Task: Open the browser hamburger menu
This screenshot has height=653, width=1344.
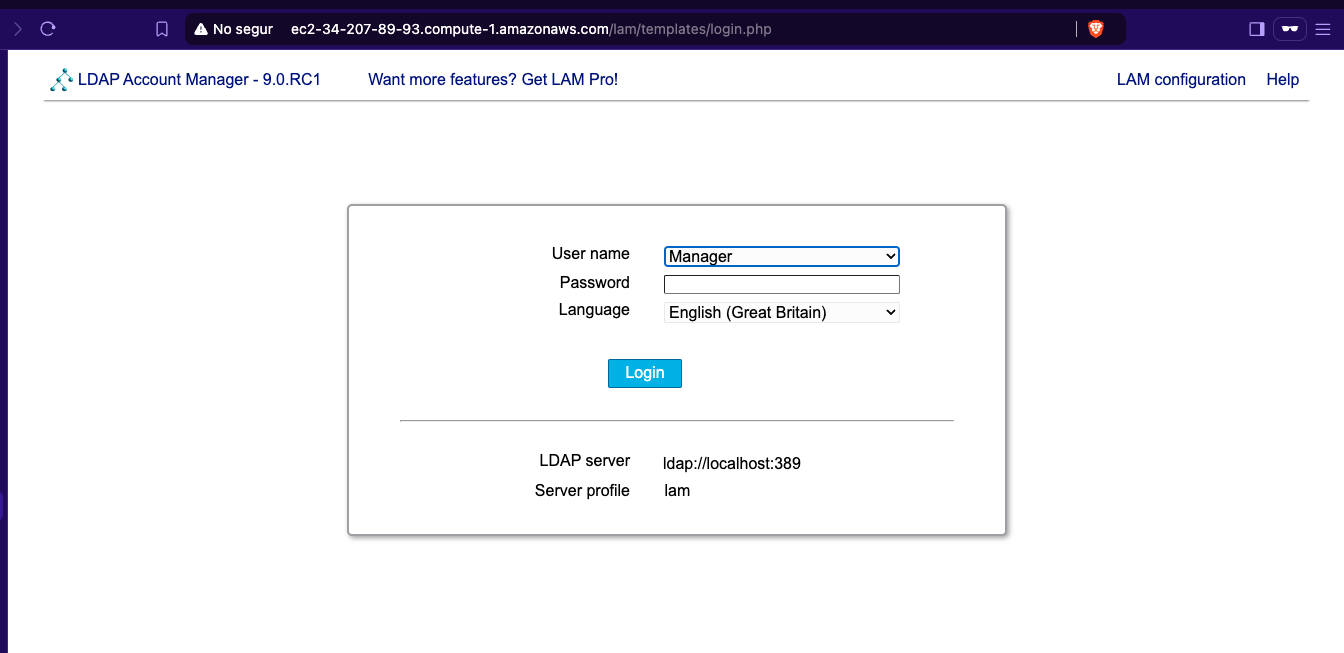Action: pyautogui.click(x=1325, y=29)
